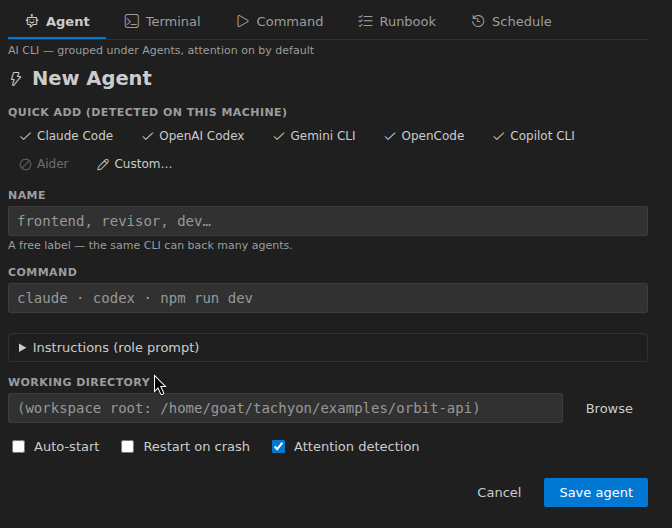Click the 'A free label' hint text

150,246
